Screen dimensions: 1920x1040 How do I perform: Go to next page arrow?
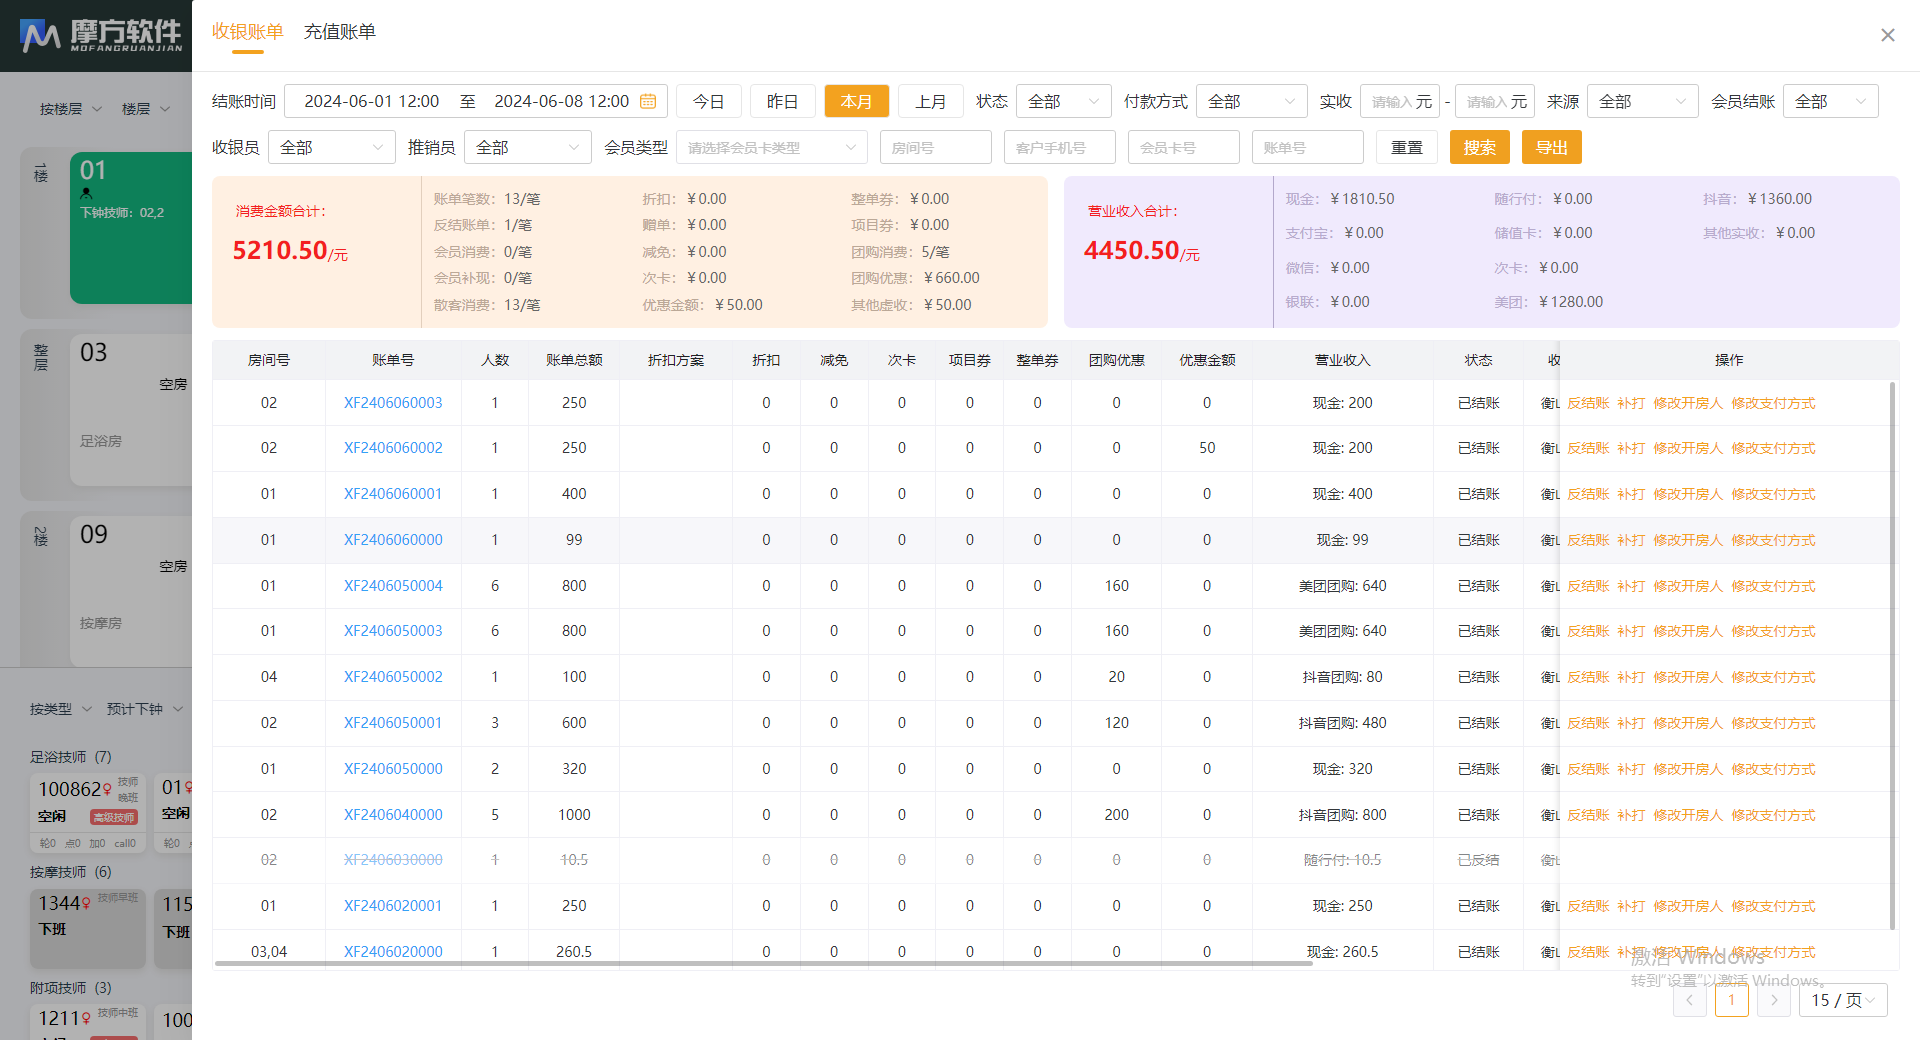(x=1773, y=1000)
